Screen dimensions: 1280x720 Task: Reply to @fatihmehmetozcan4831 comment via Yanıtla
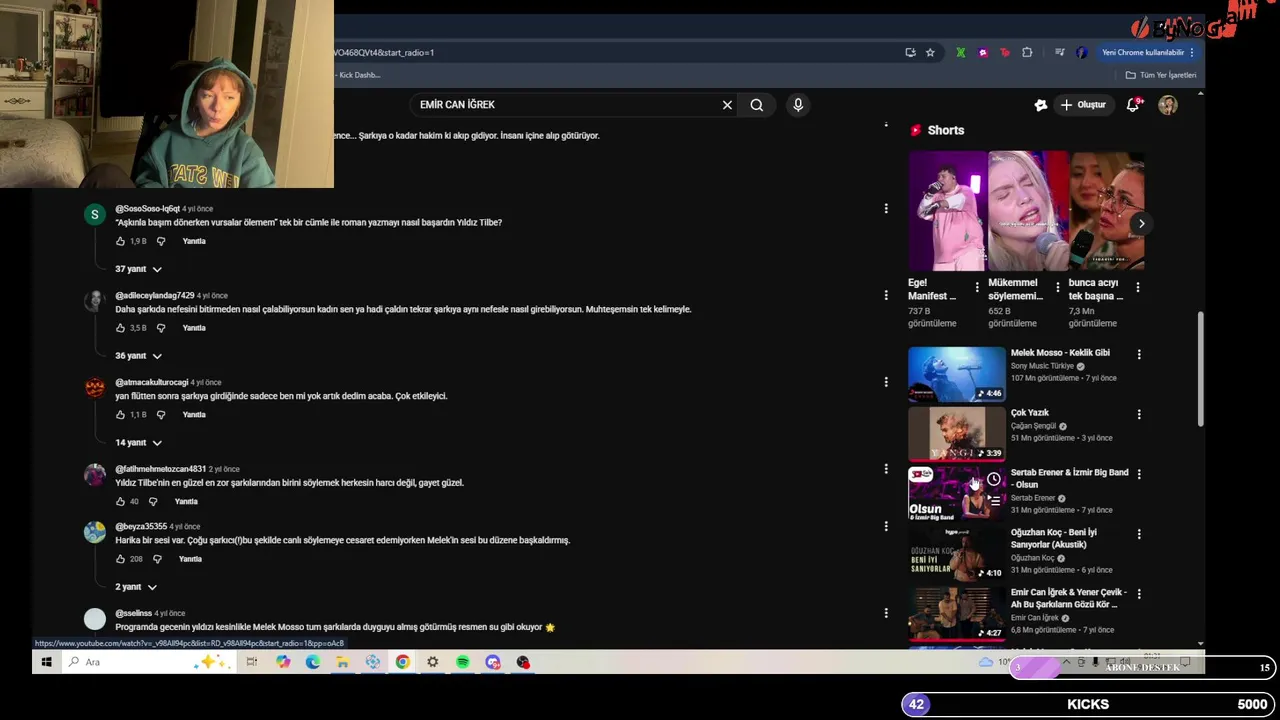(x=186, y=502)
